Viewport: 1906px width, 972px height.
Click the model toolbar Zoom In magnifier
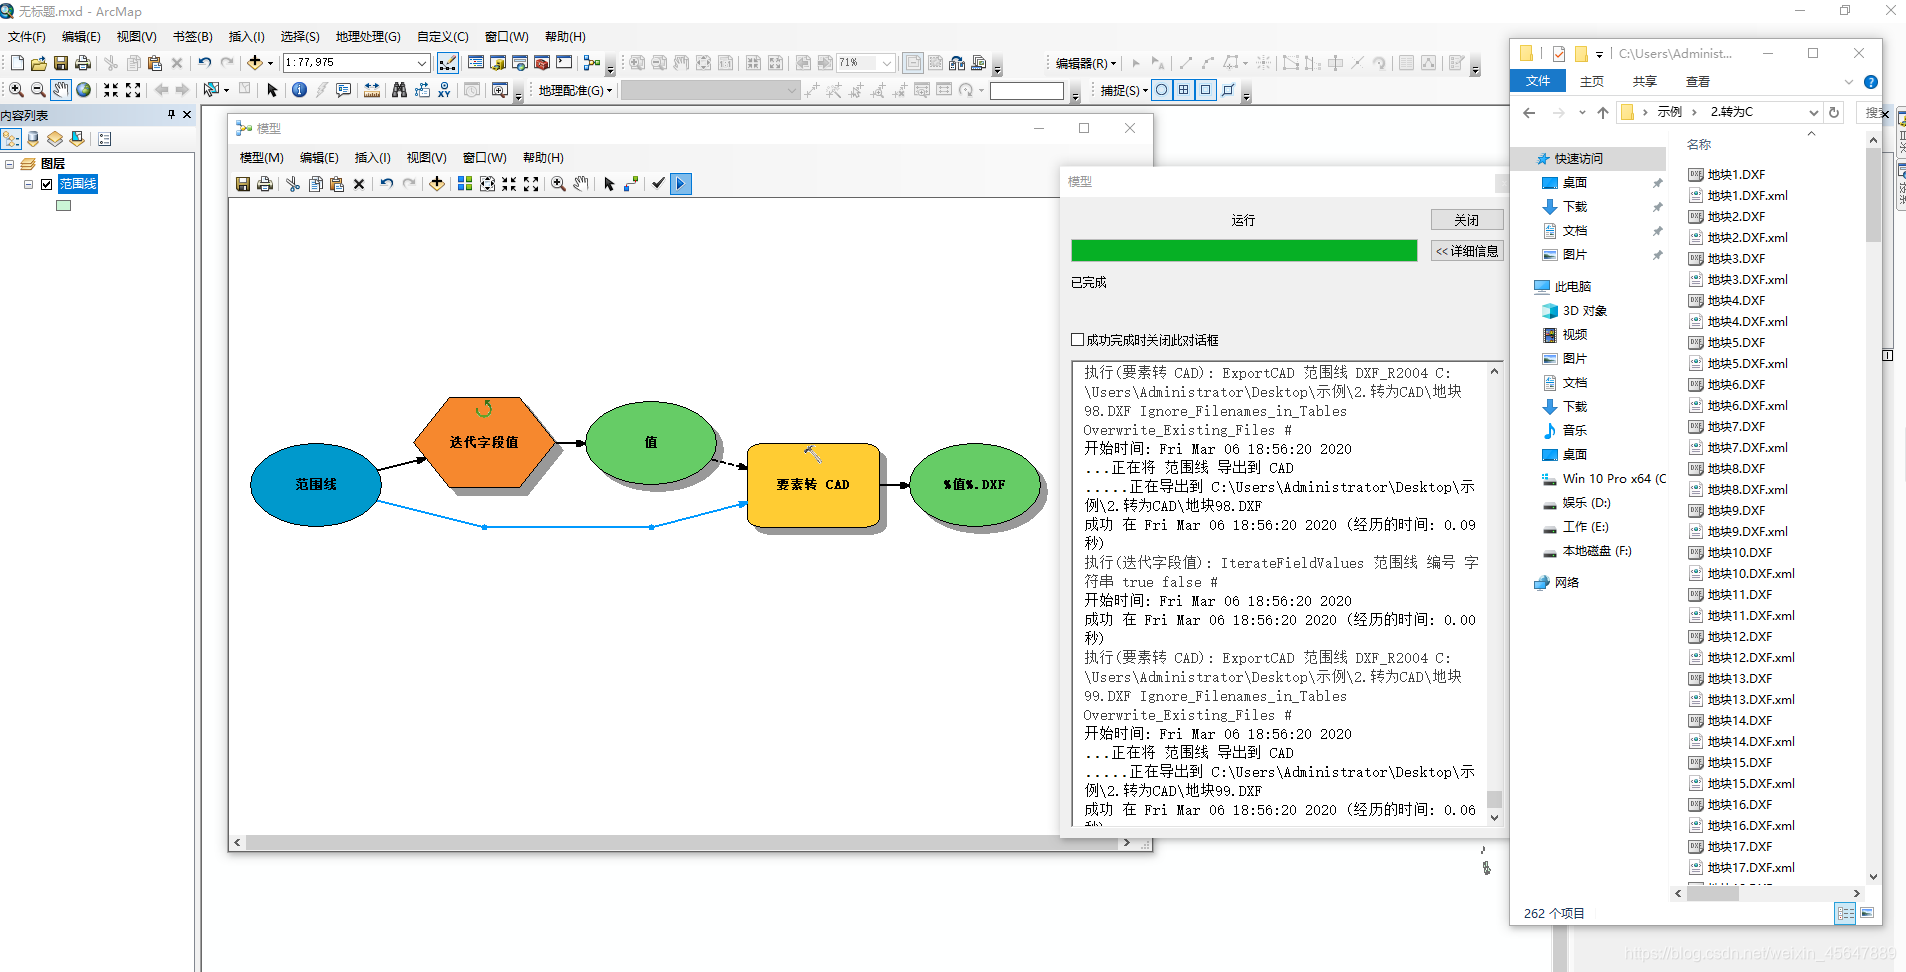tap(559, 184)
